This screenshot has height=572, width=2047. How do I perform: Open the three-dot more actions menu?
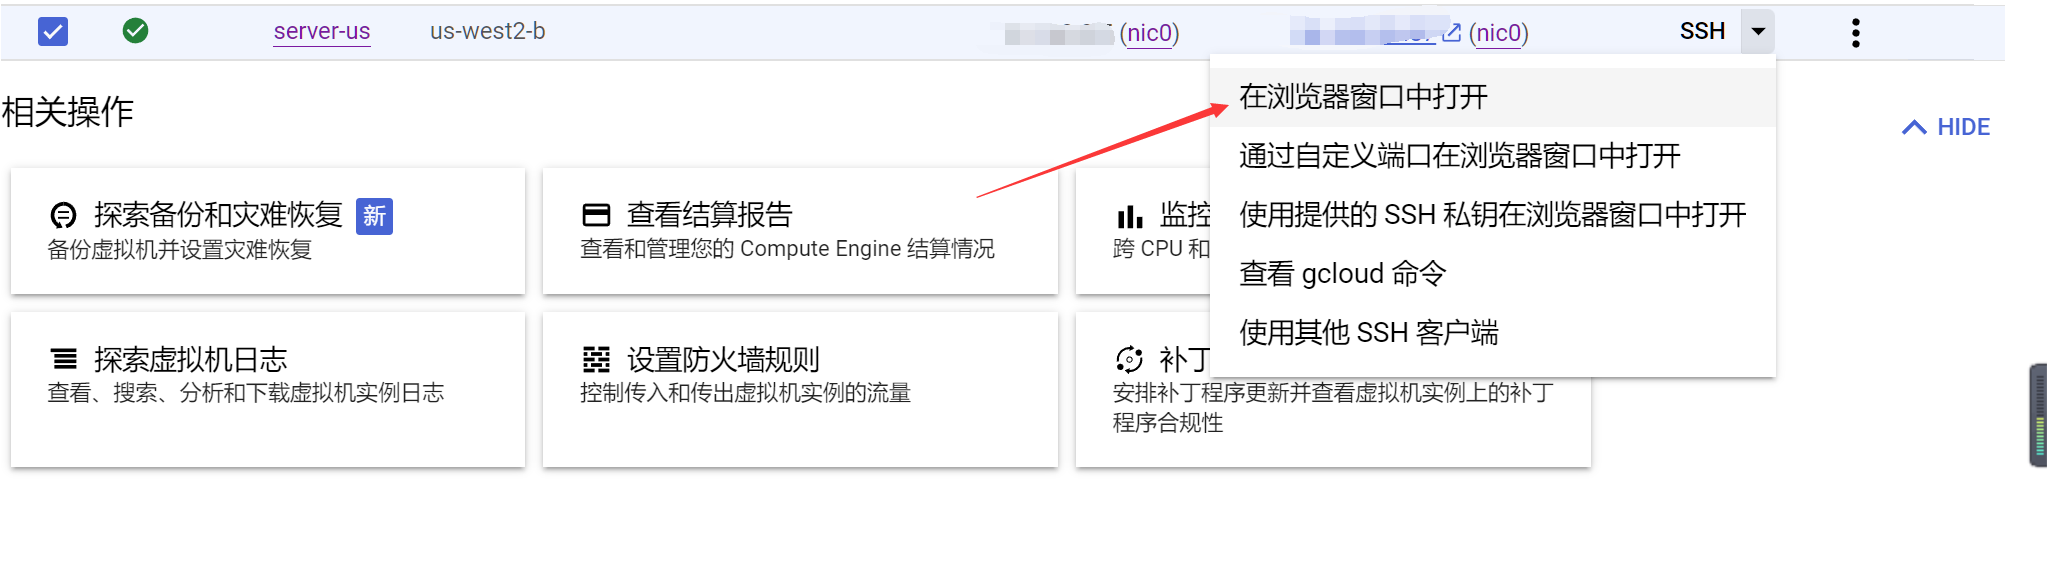[x=1855, y=33]
